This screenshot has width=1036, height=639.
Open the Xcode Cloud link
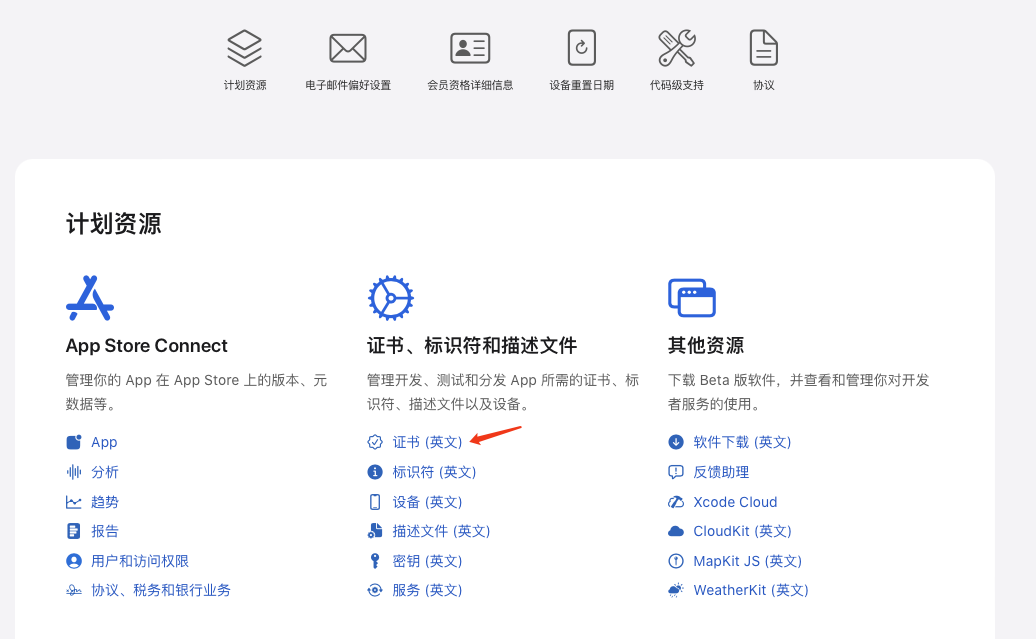(735, 502)
